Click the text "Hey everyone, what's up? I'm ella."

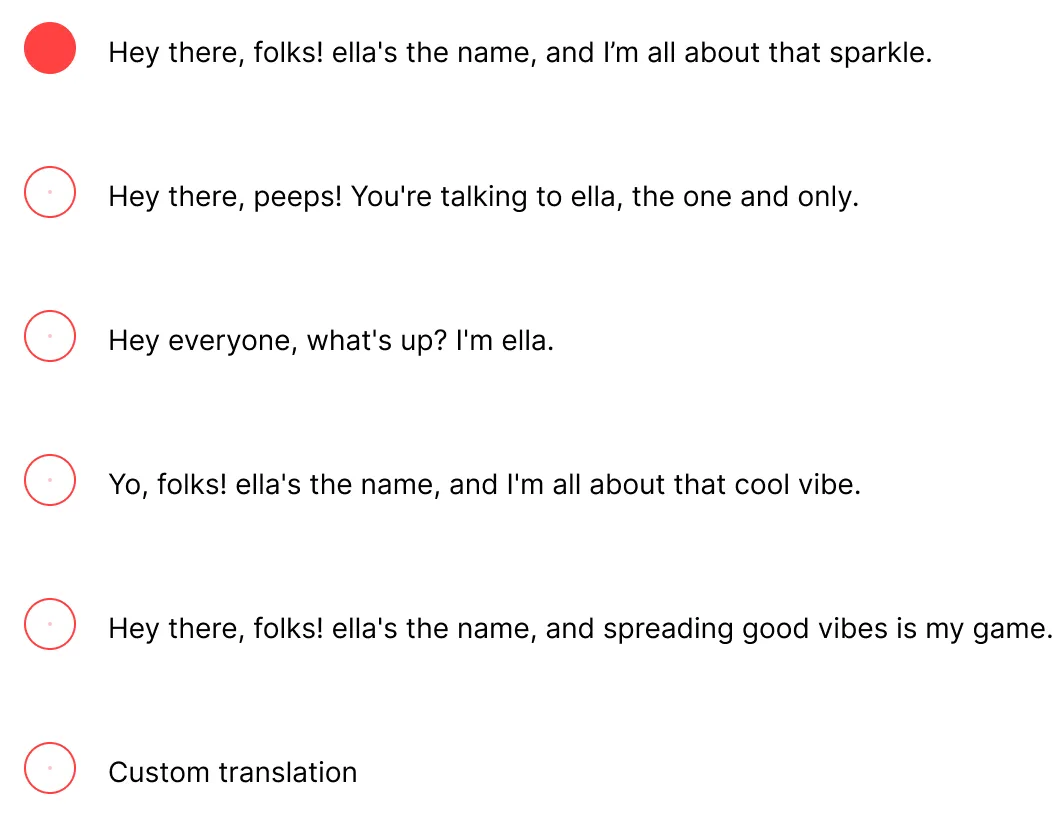point(330,341)
